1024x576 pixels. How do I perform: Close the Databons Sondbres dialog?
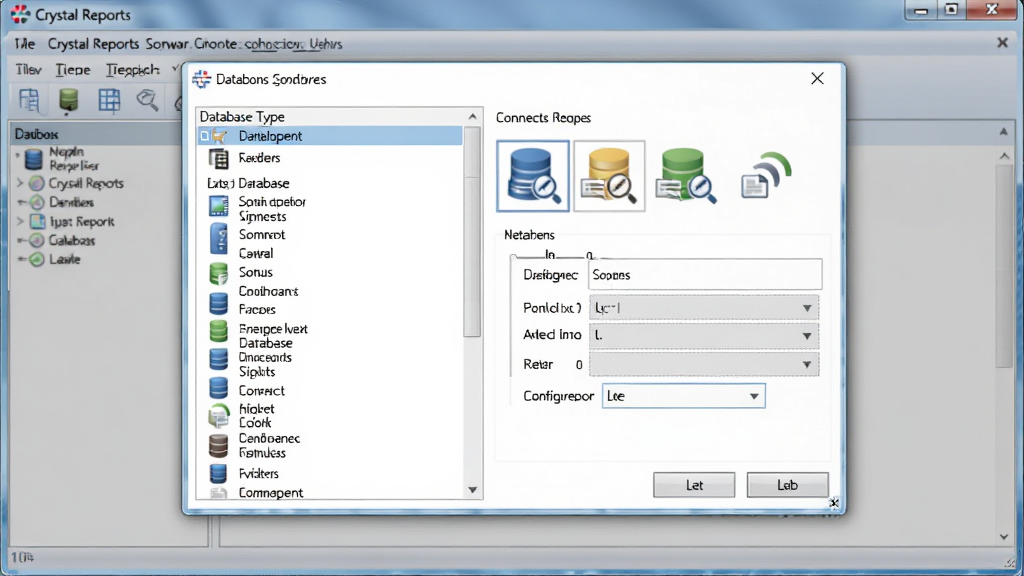(x=817, y=78)
